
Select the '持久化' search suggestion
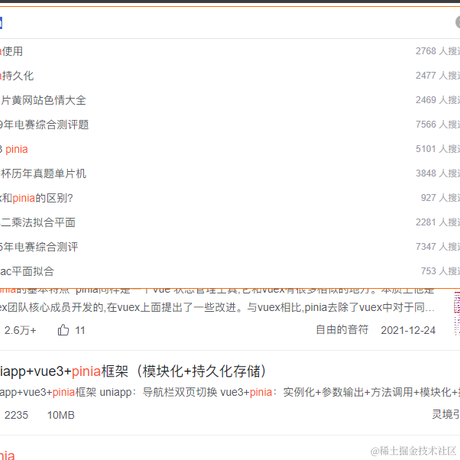[x=17, y=76]
